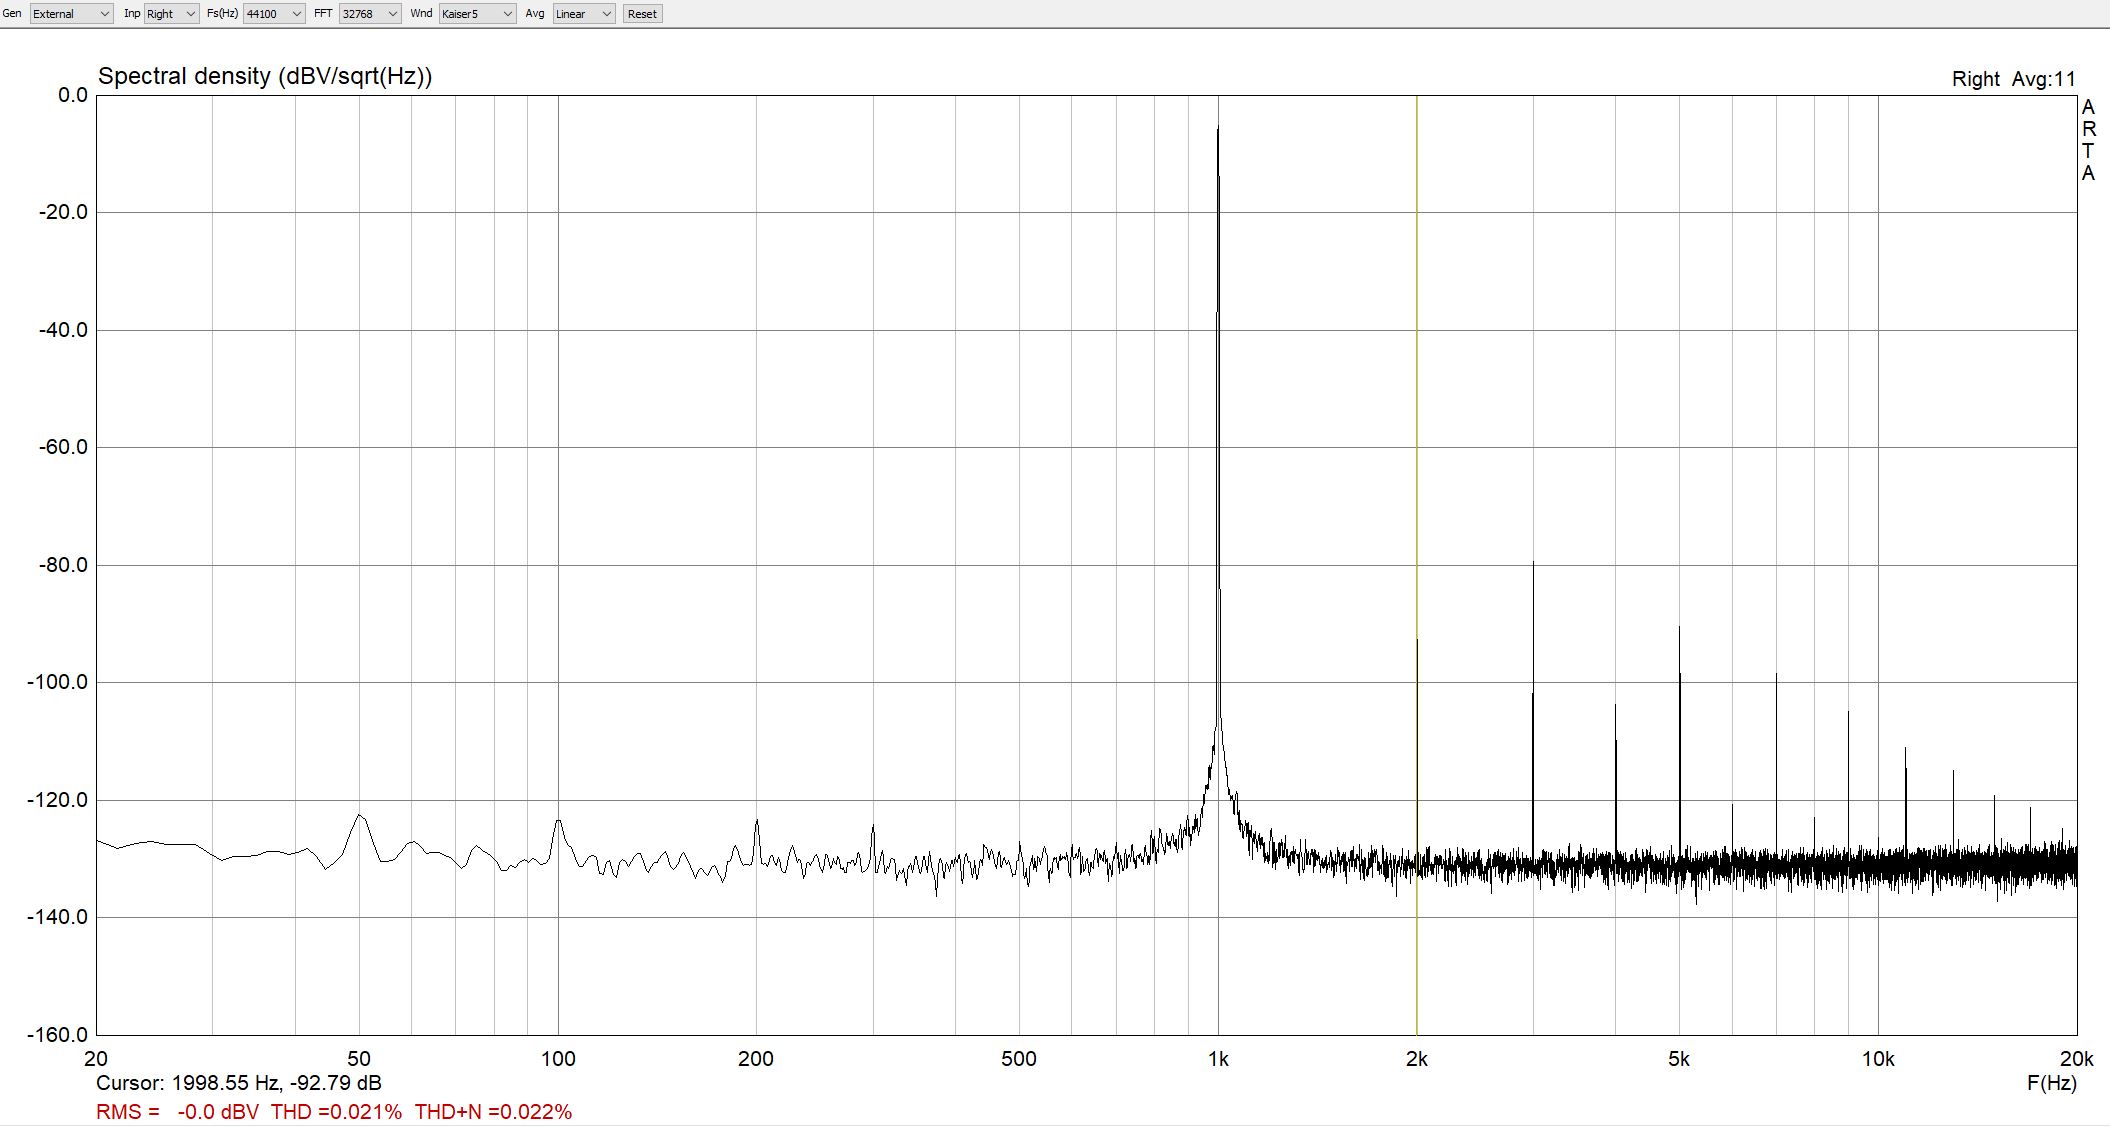2110x1126 pixels.
Task: Click the Right Avg:11 label
Action: click(x=2014, y=79)
